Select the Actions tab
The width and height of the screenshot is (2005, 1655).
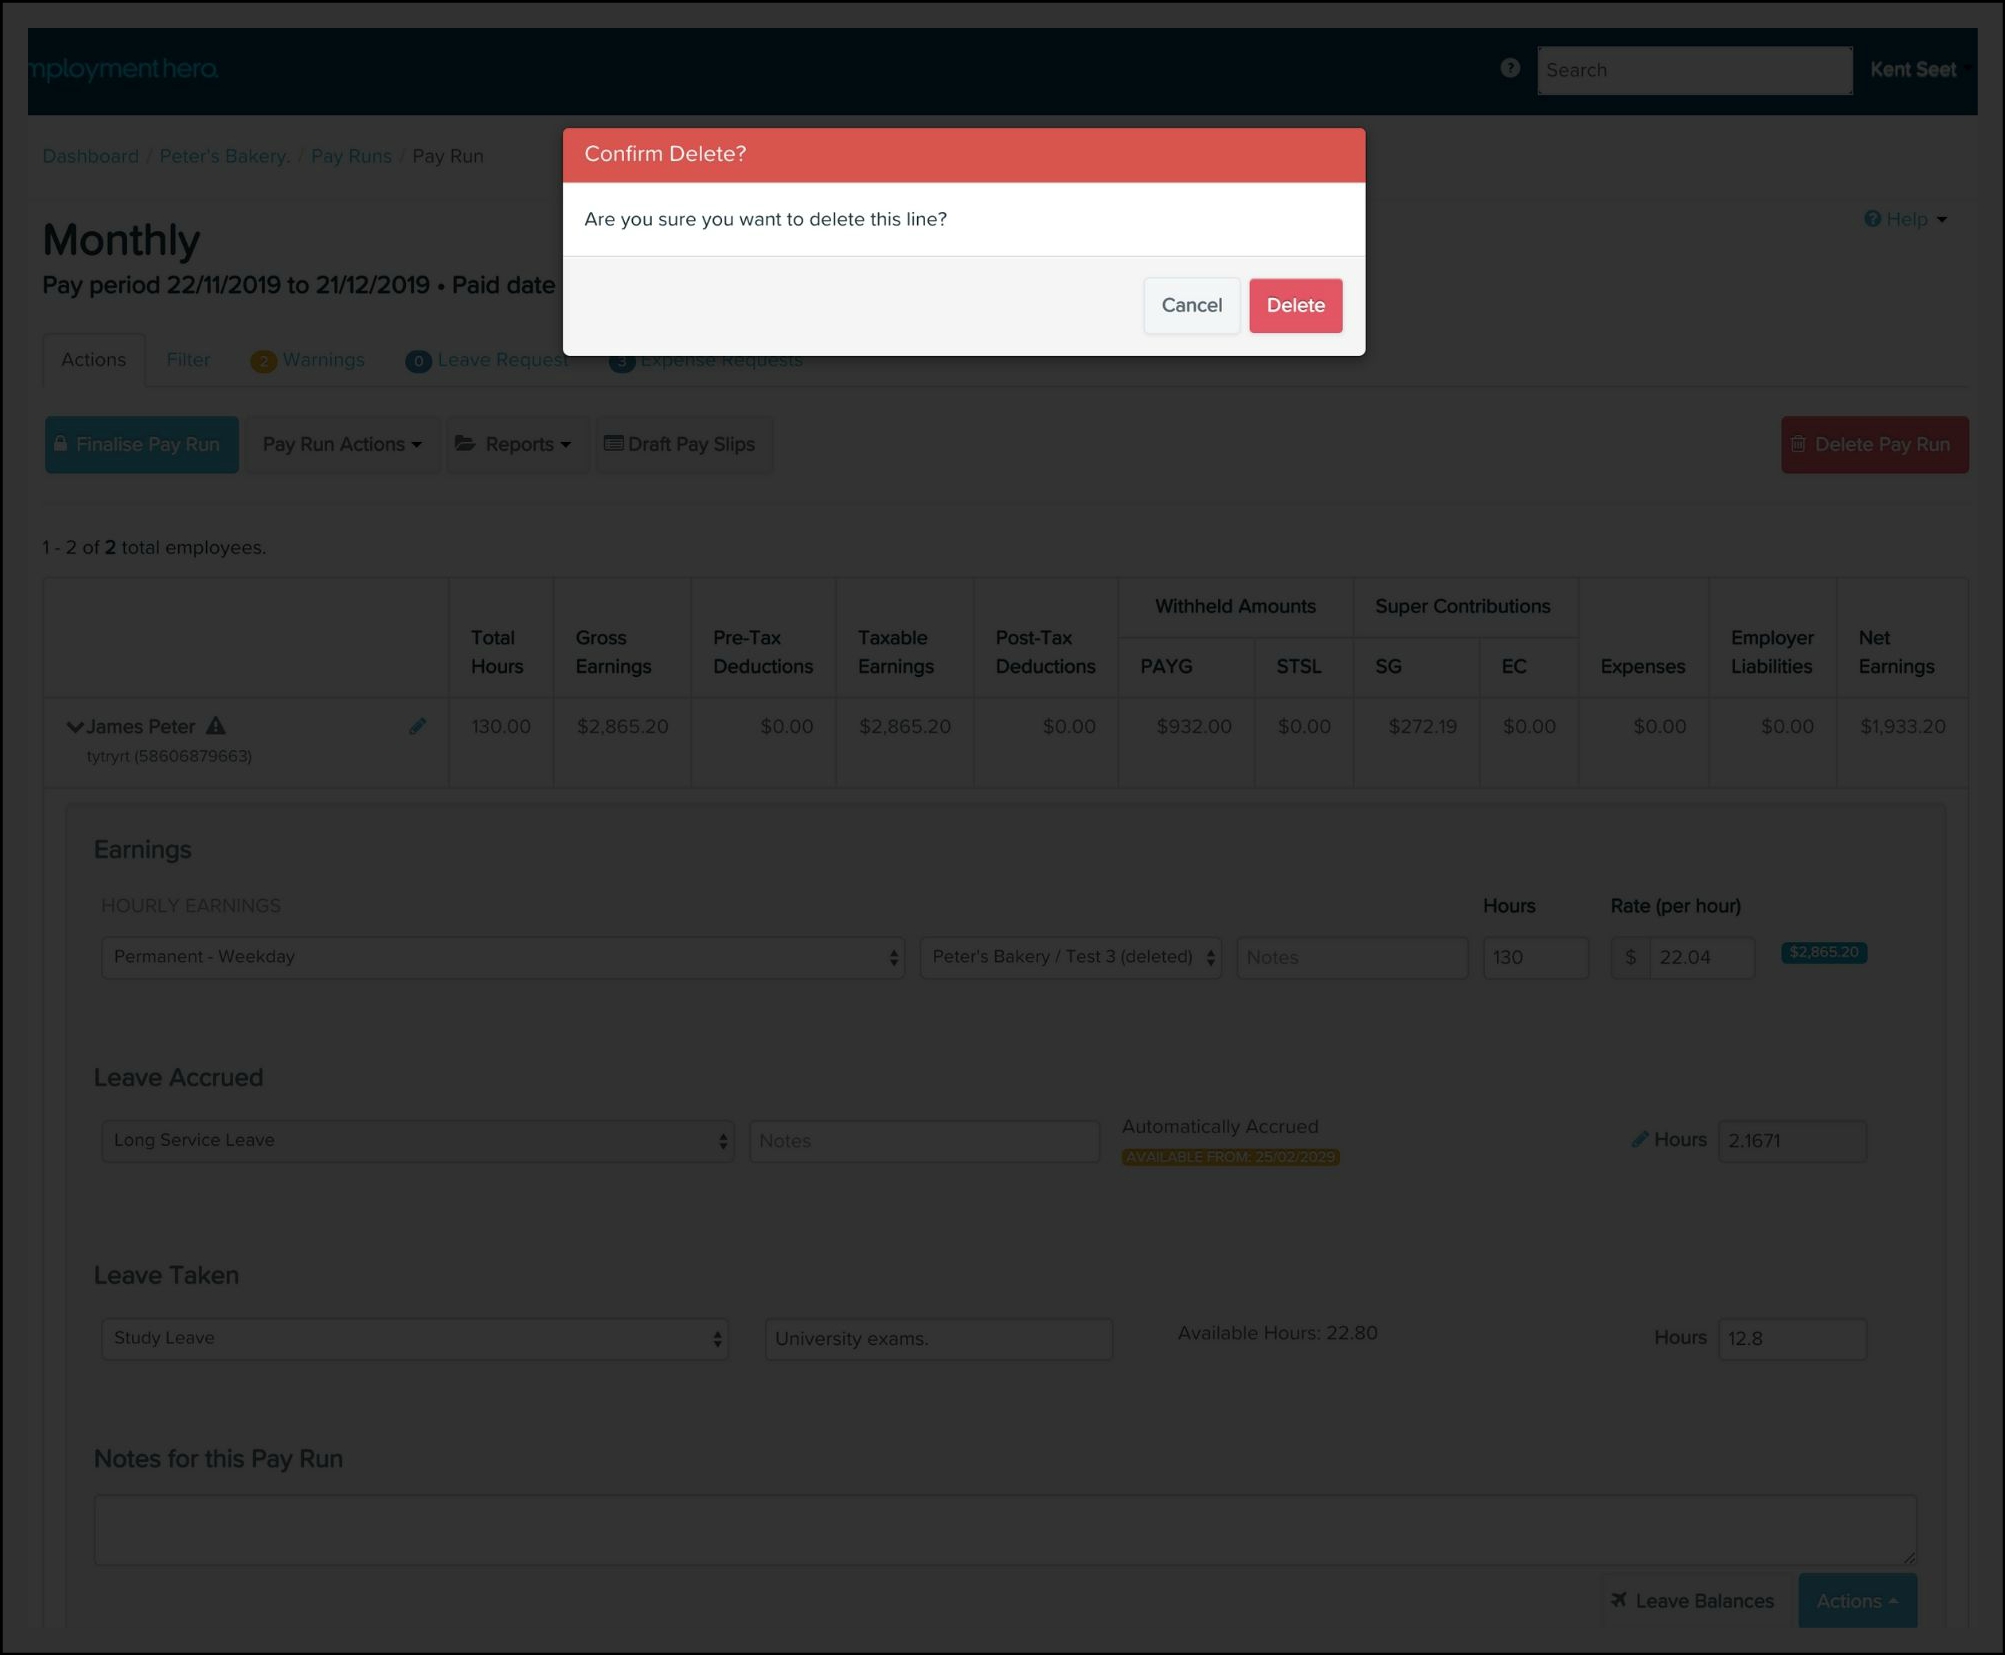pos(94,360)
